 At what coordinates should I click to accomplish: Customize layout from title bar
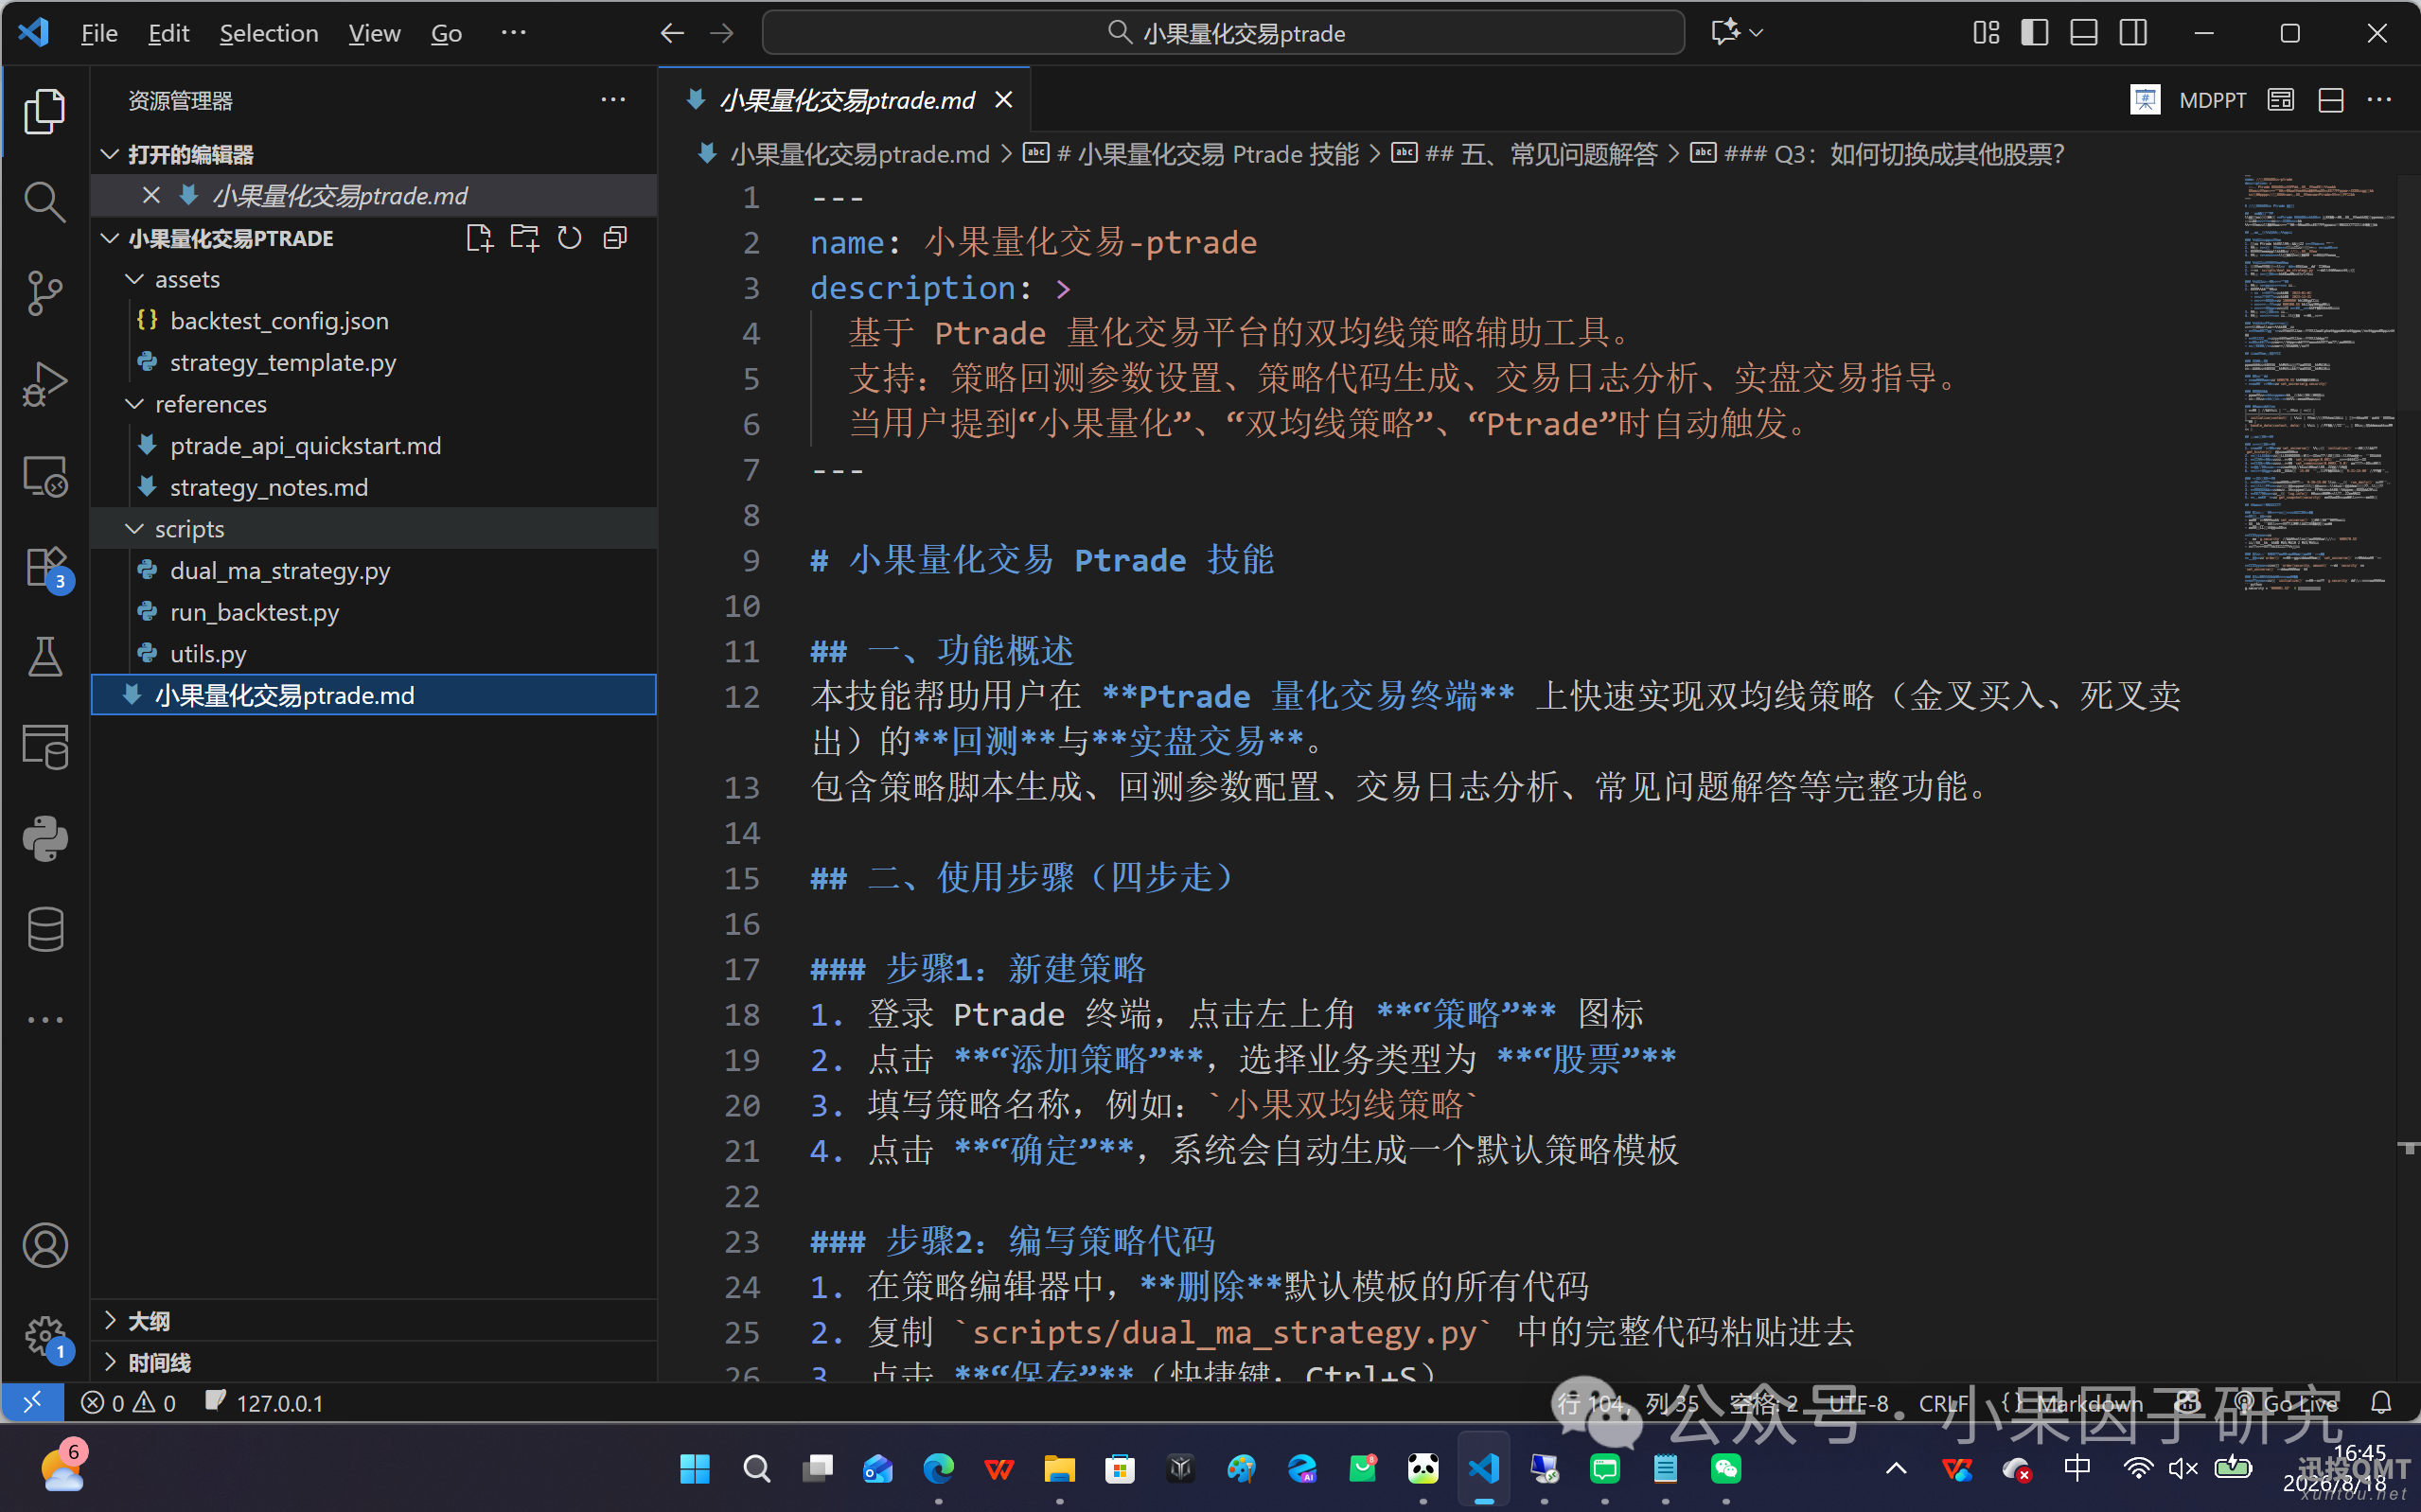(1986, 33)
